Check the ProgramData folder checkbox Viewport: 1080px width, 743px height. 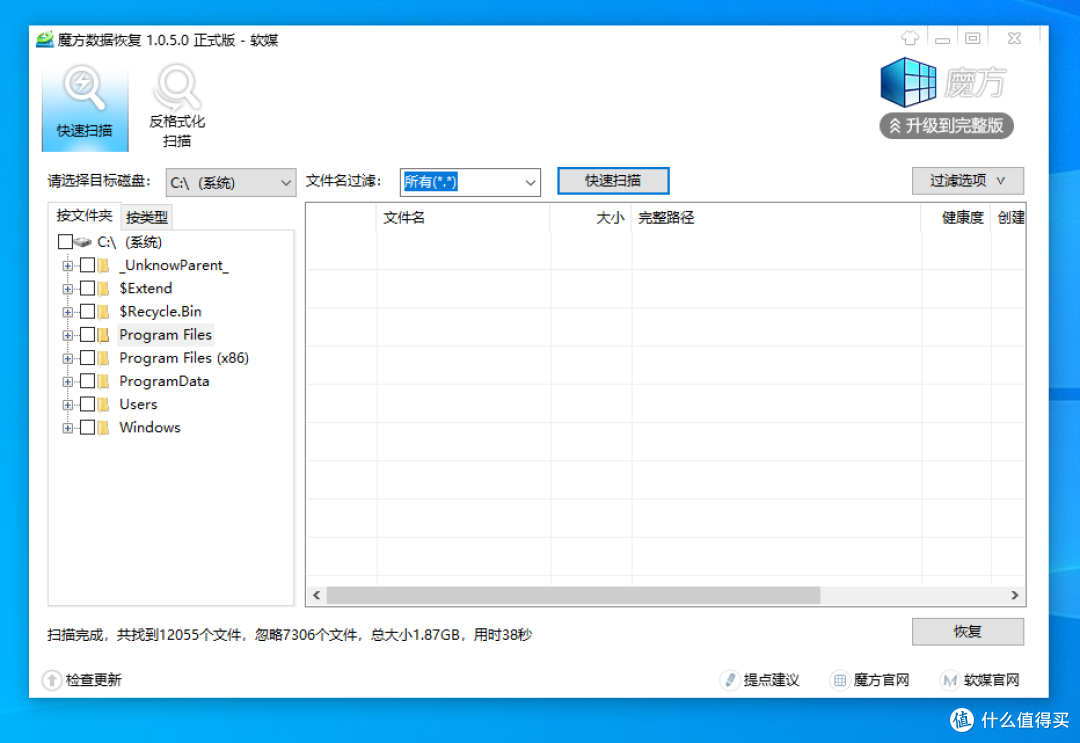pyautogui.click(x=87, y=381)
